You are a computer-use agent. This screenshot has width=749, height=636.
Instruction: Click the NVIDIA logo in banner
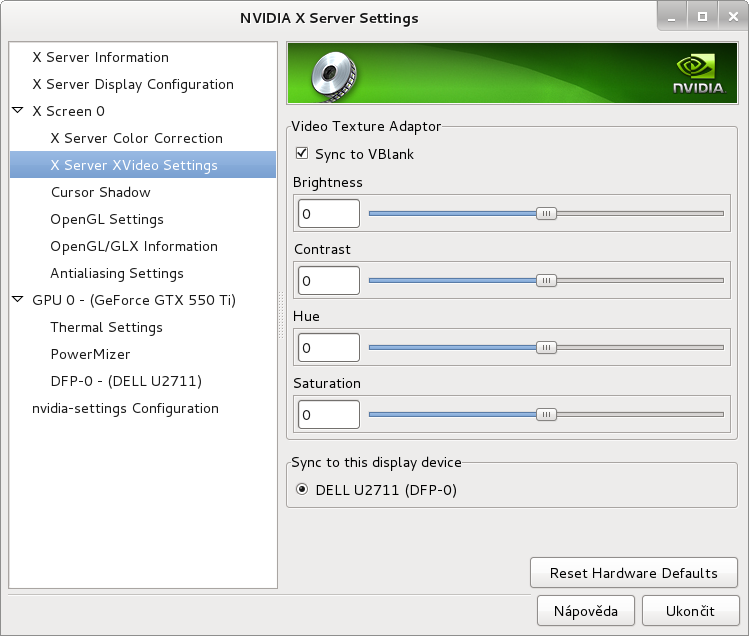click(x=699, y=74)
